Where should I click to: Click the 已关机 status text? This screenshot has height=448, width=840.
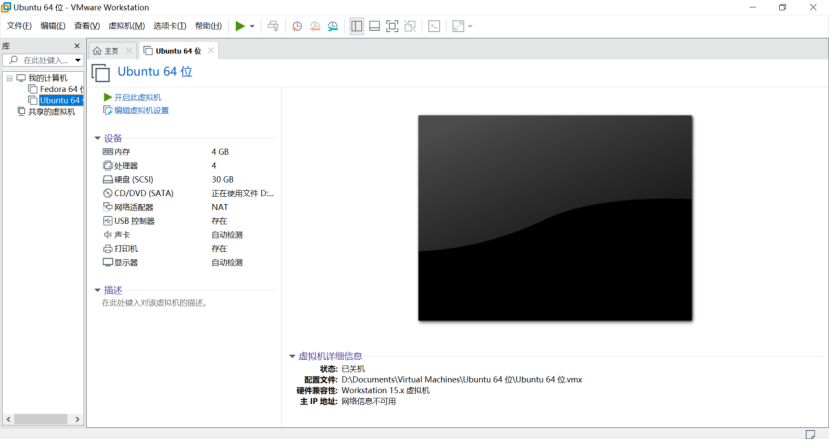pyautogui.click(x=353, y=369)
